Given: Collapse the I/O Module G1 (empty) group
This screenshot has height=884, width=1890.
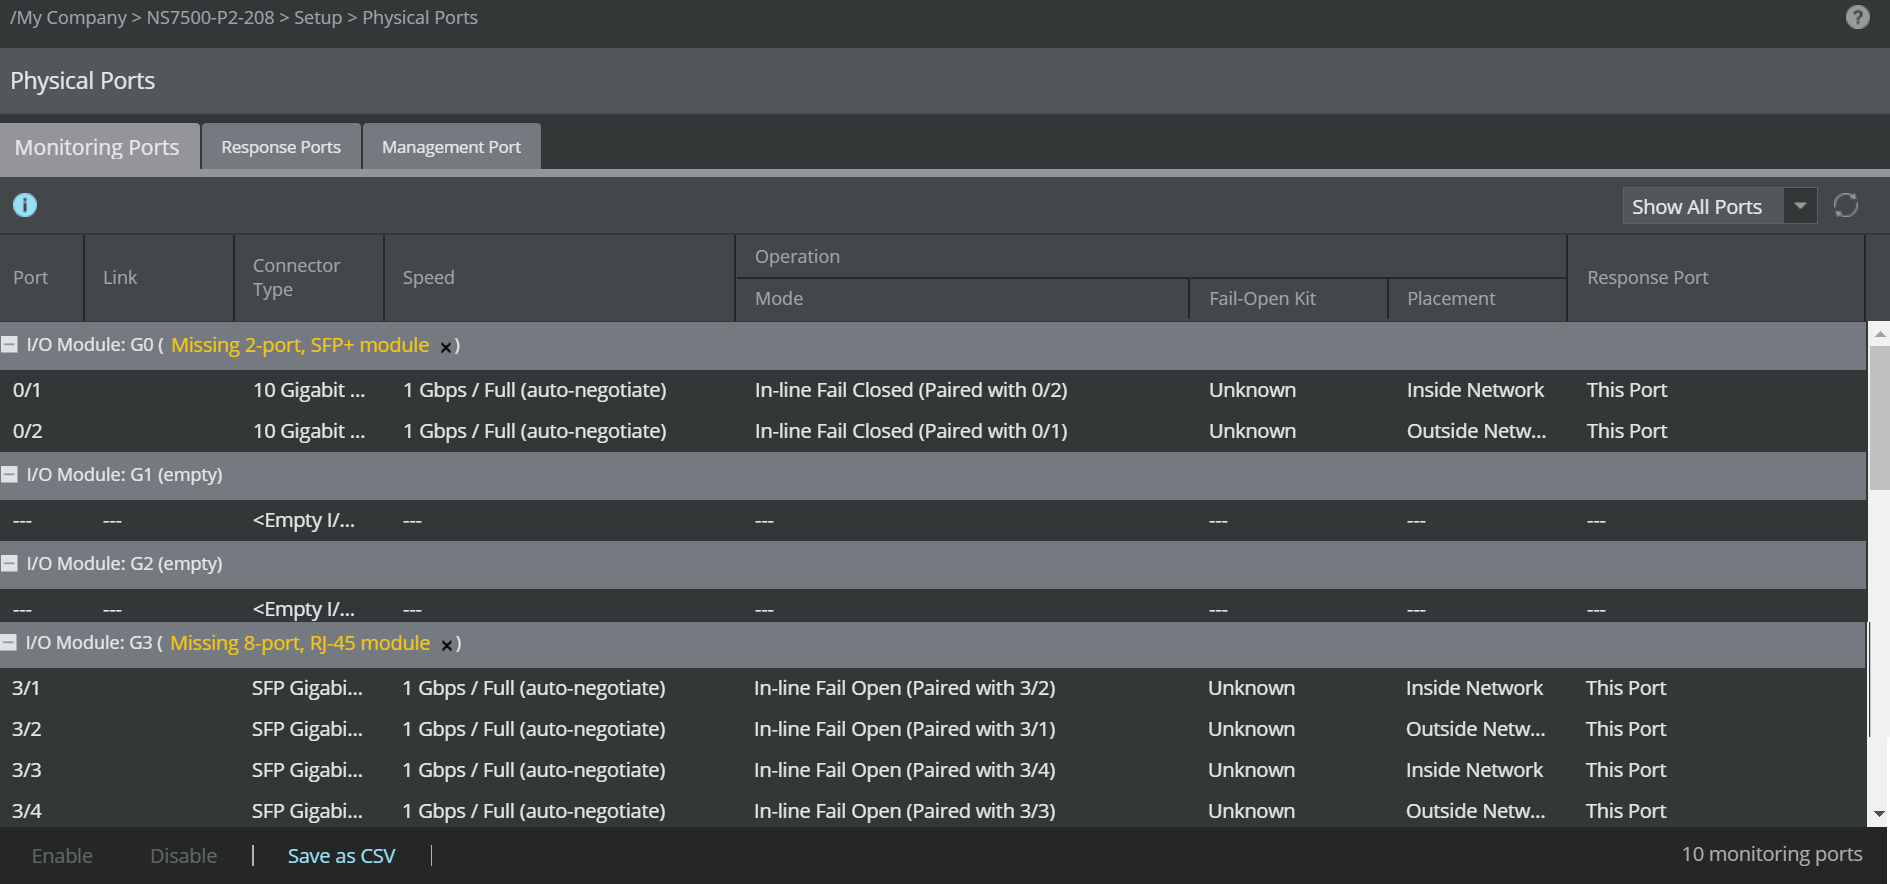Looking at the screenshot, I should [9, 474].
